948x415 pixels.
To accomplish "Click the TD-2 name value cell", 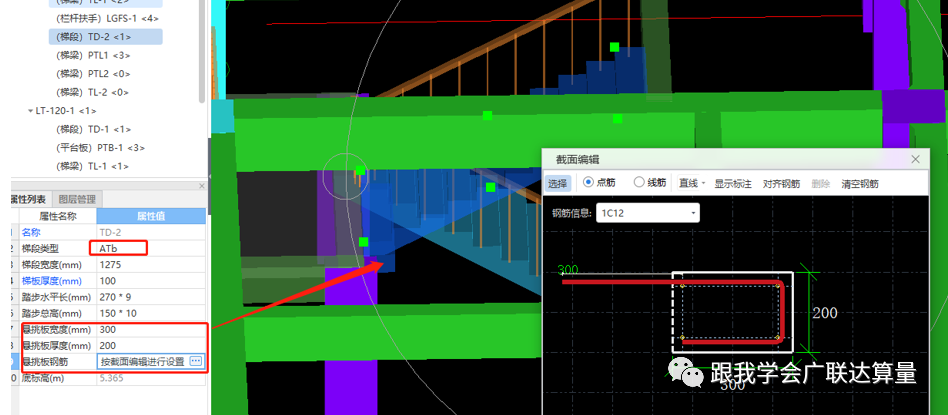I will 151,232.
